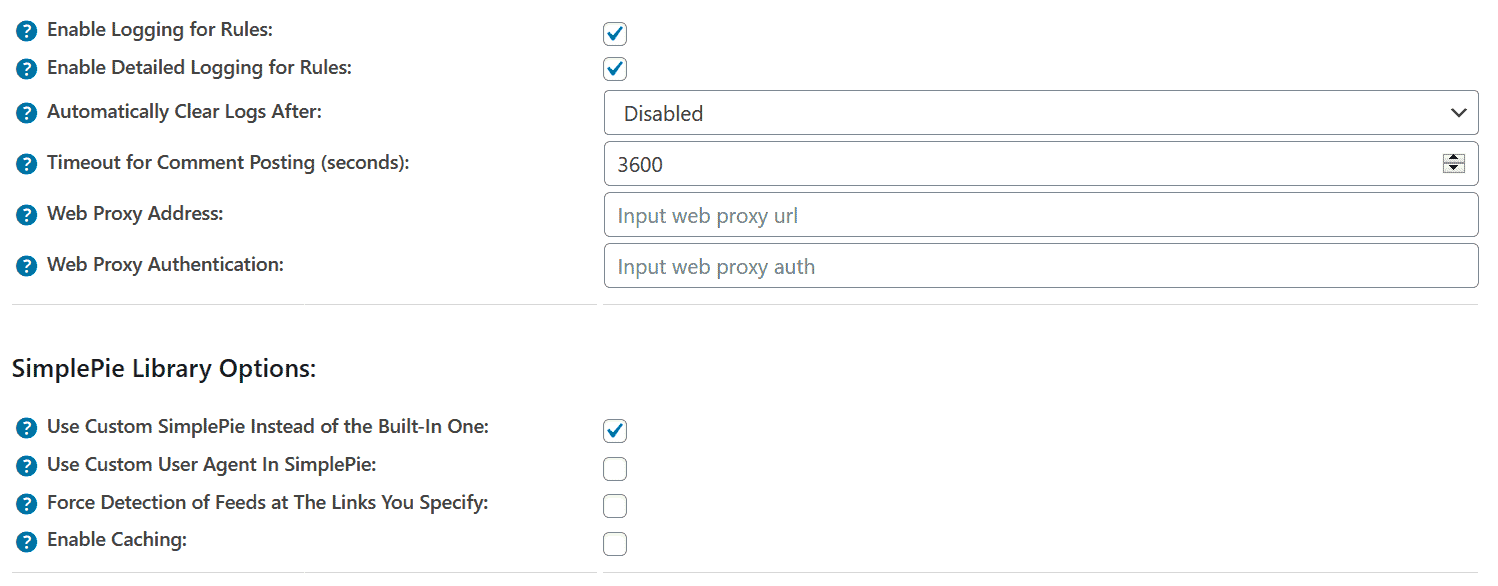Enable Use Custom User Agent In SimplePie
This screenshot has height=586, width=1498.
click(615, 468)
